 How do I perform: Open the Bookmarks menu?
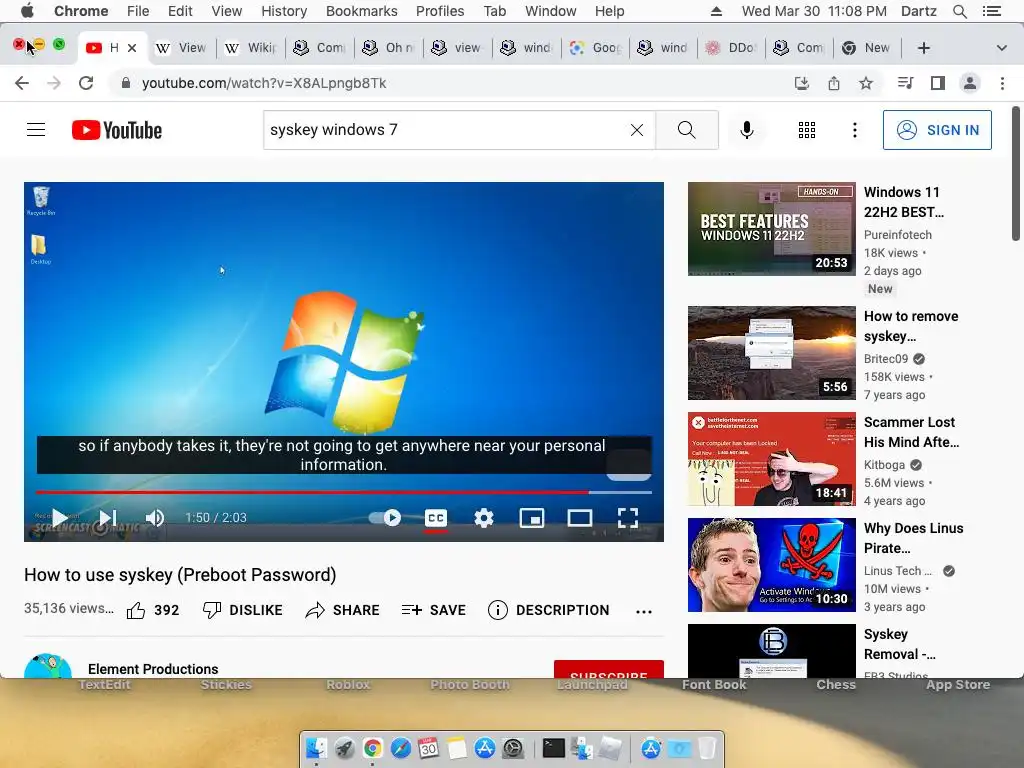coord(362,11)
